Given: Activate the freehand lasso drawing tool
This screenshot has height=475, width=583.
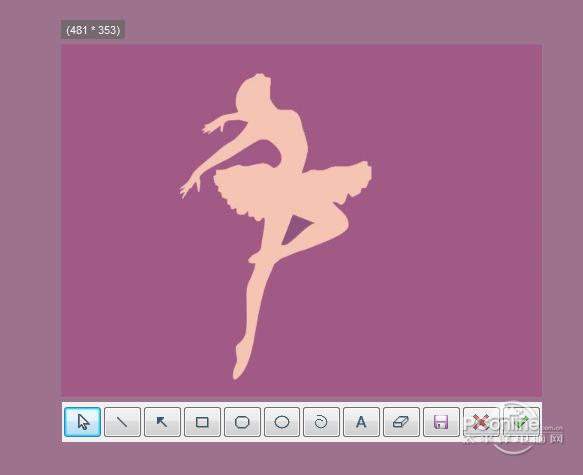Looking at the screenshot, I should (x=321, y=422).
